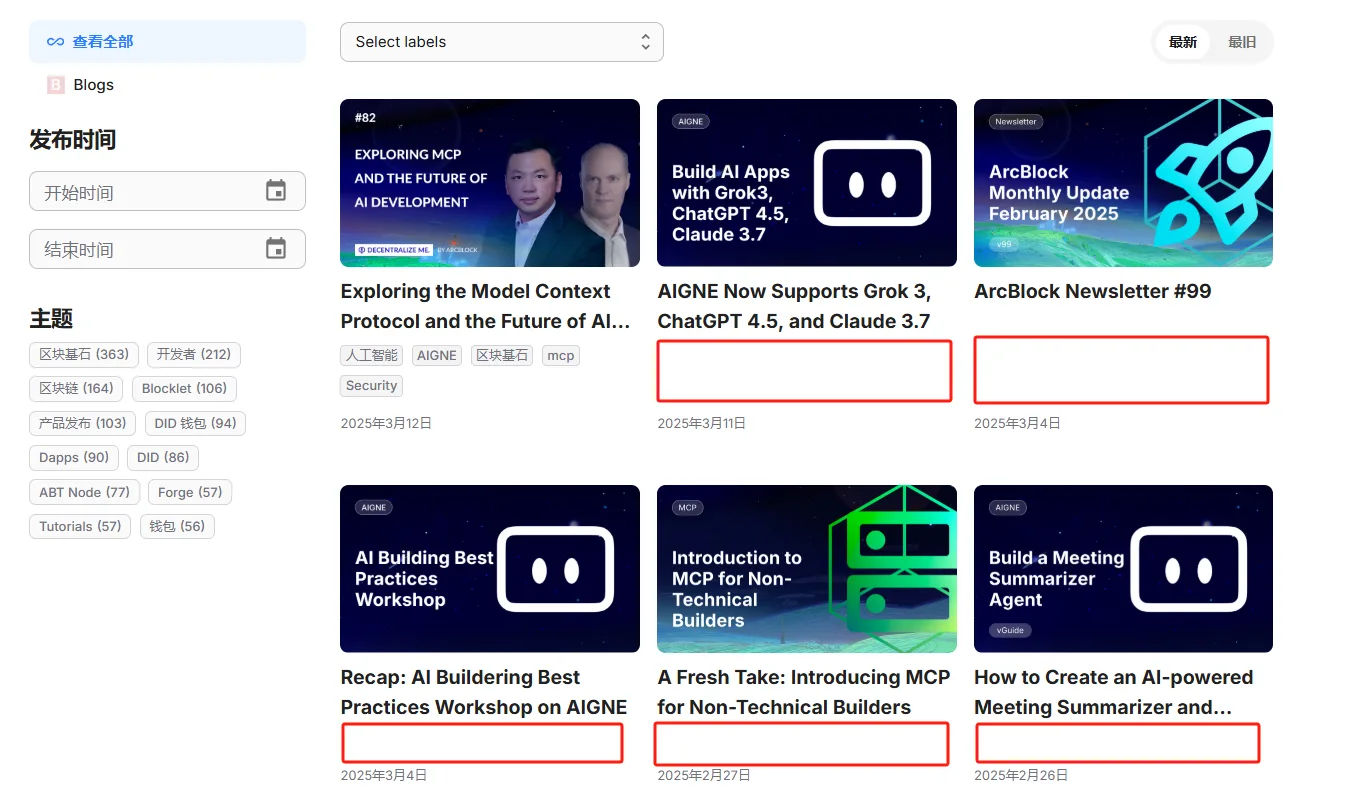Open the Introduction to MCP thumbnail

tap(807, 569)
